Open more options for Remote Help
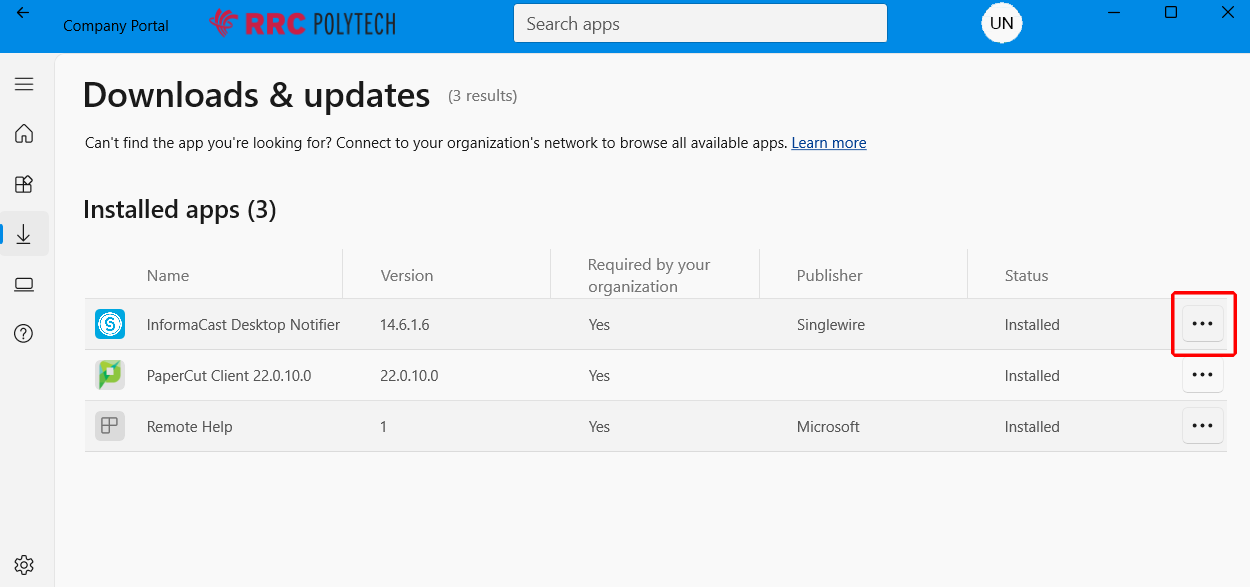This screenshot has height=587, width=1250. (1203, 425)
